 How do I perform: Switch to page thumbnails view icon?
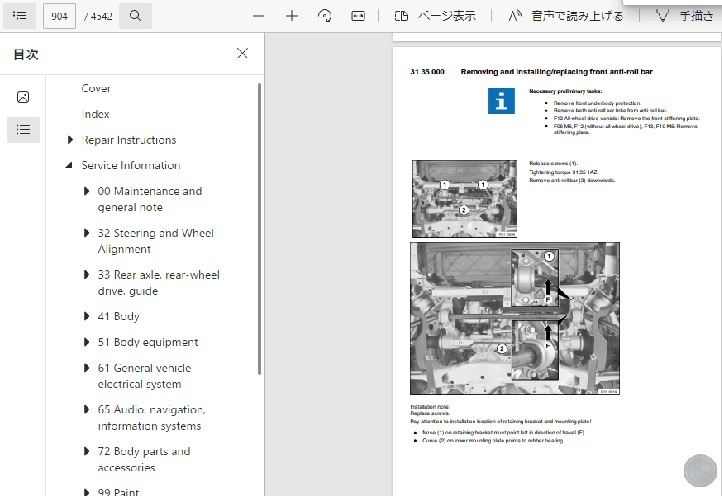coord(23,97)
